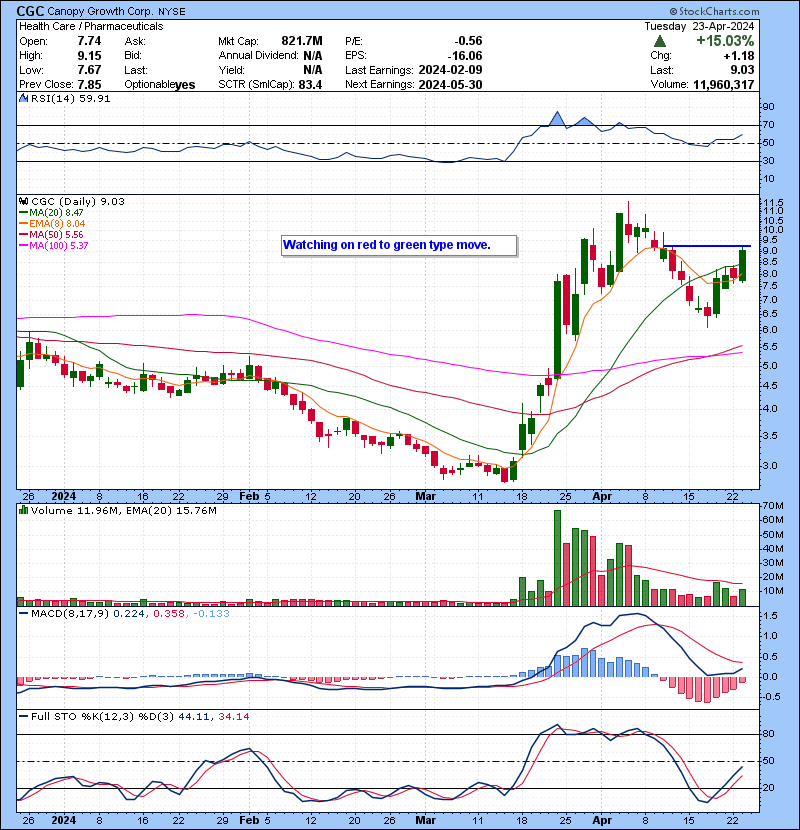Click the orange EMA(8) legend line marker

point(24,224)
